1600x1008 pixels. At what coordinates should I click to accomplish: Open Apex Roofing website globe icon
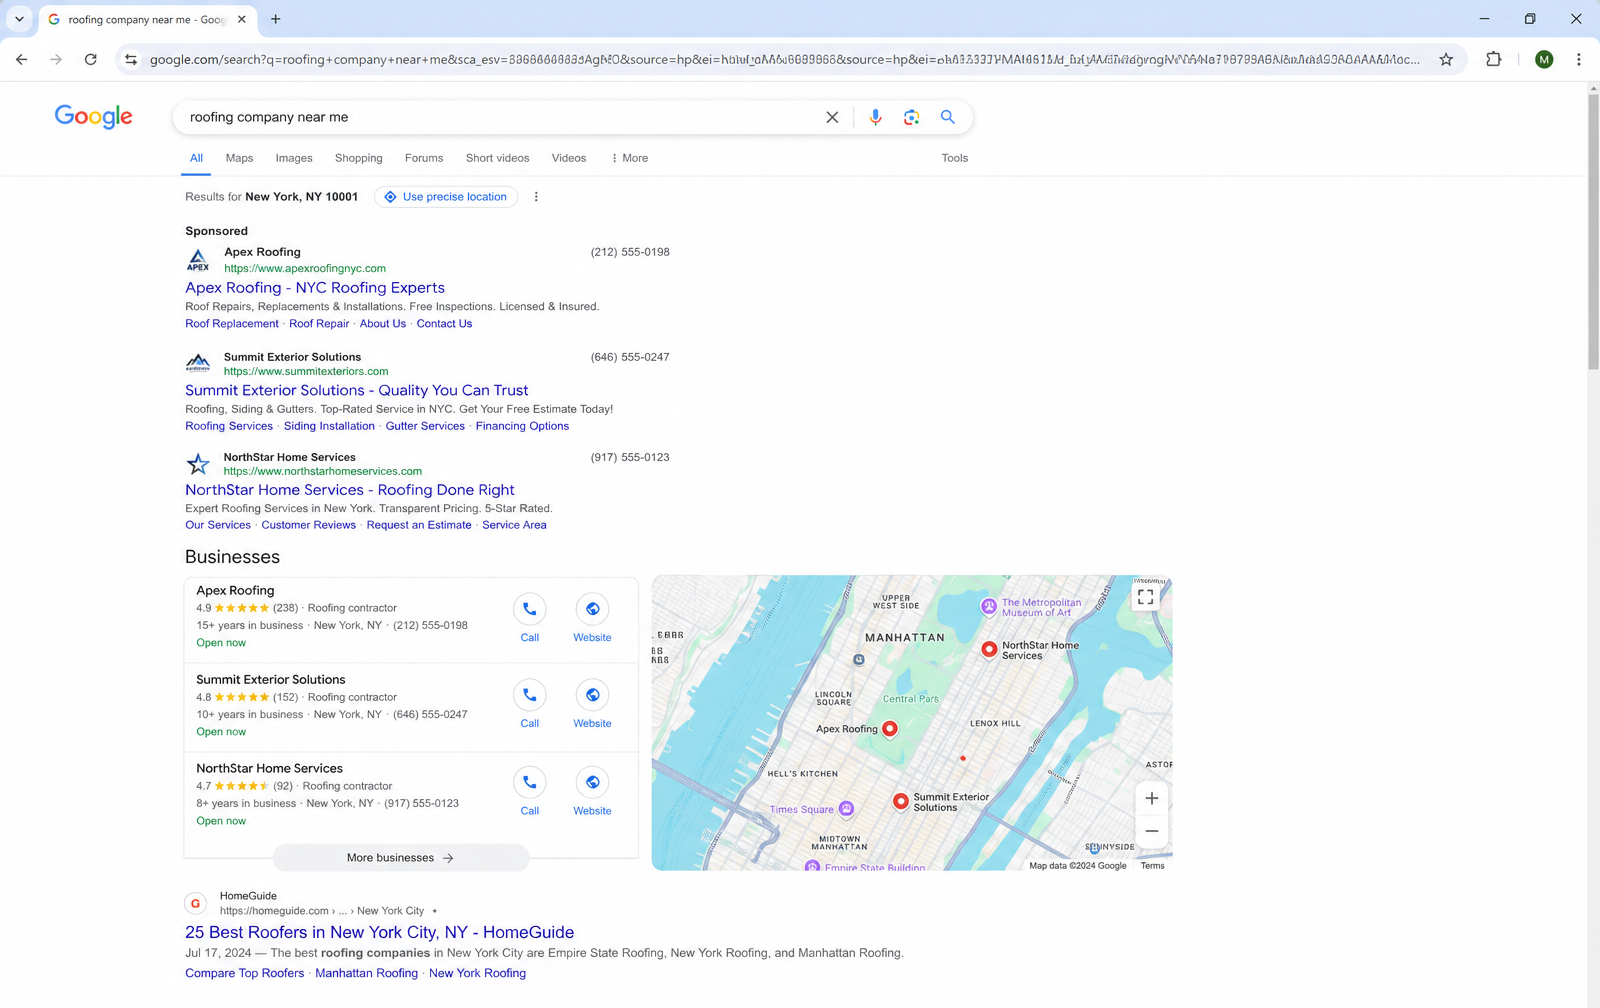(592, 609)
